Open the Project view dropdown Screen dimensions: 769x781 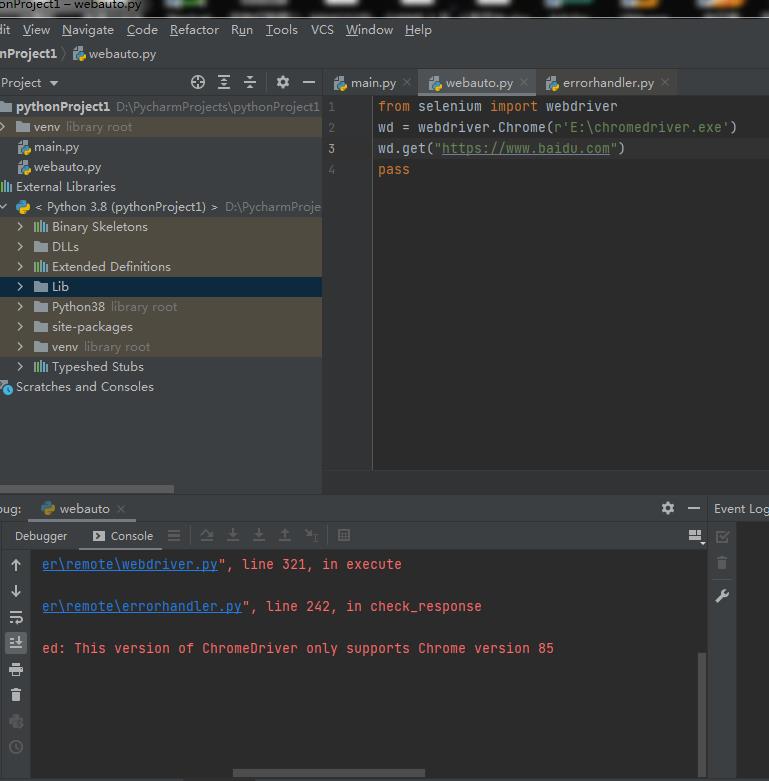54,83
